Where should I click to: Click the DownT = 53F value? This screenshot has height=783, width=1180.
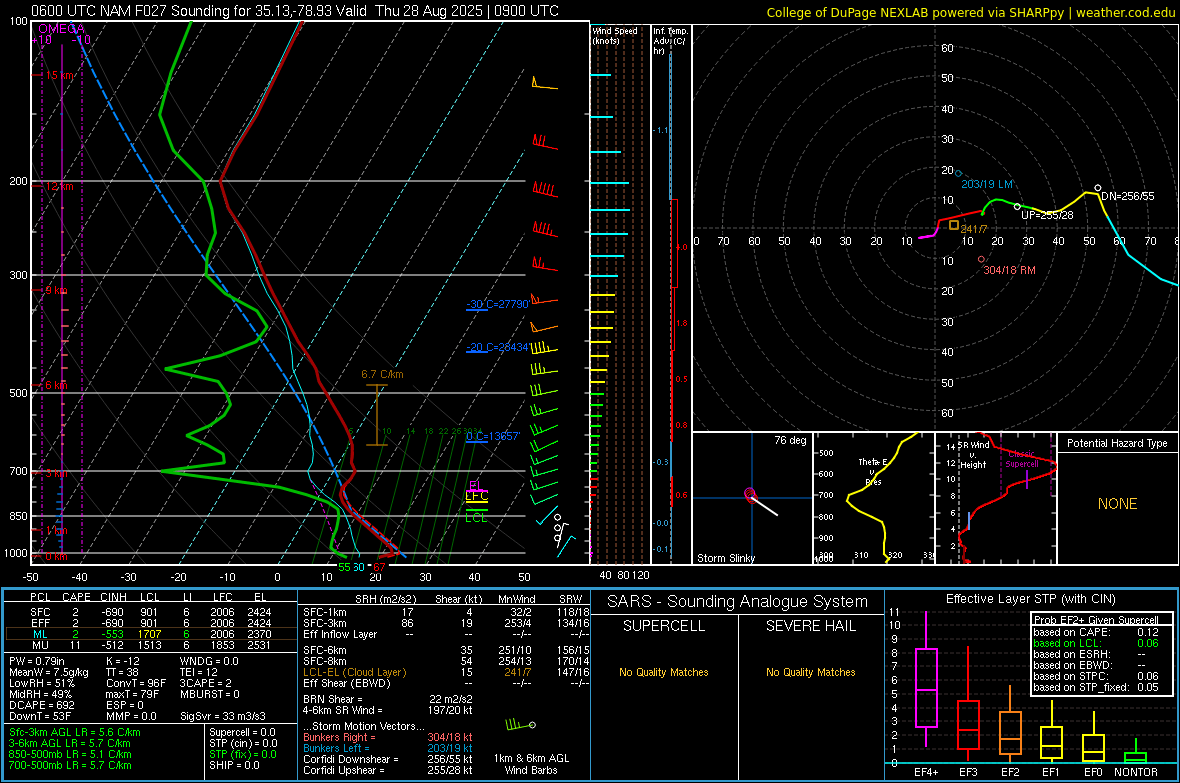click(40, 717)
